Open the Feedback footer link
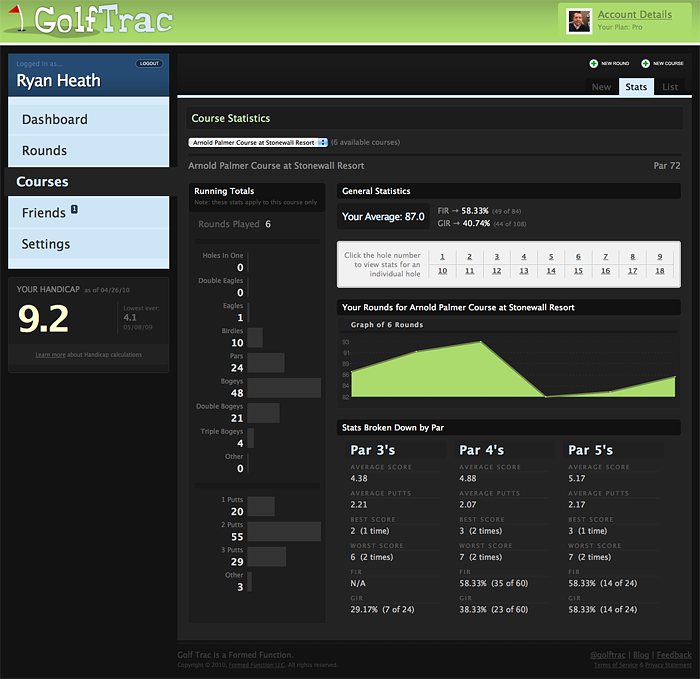700x679 pixels. [674, 655]
